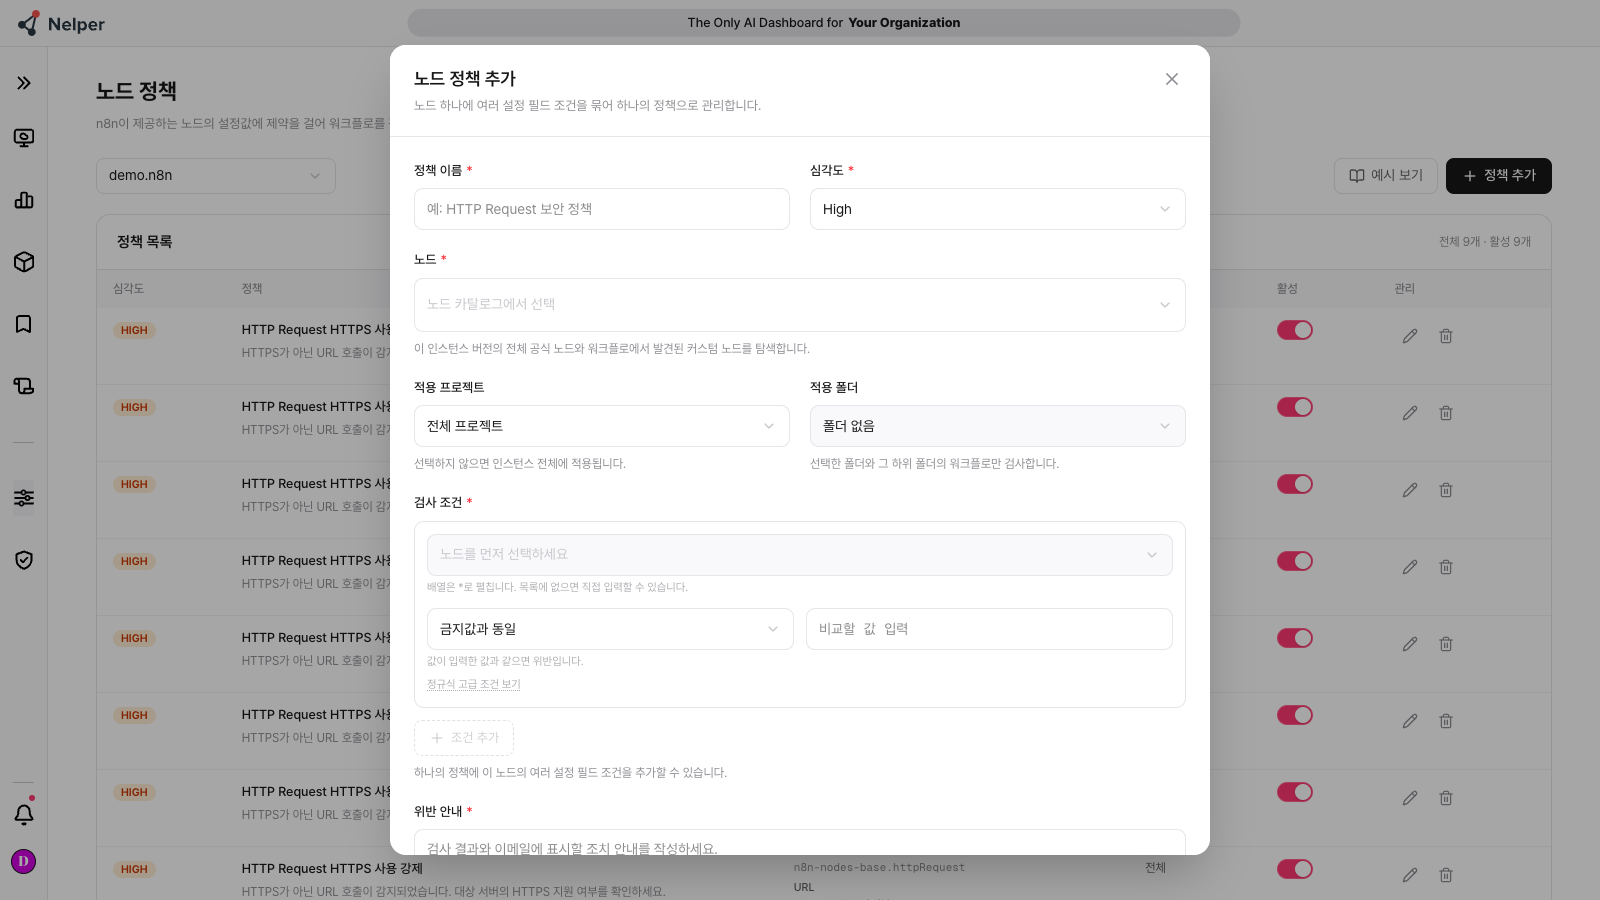Click the 조건 추가 button
This screenshot has height=900, width=1600.
click(x=464, y=738)
